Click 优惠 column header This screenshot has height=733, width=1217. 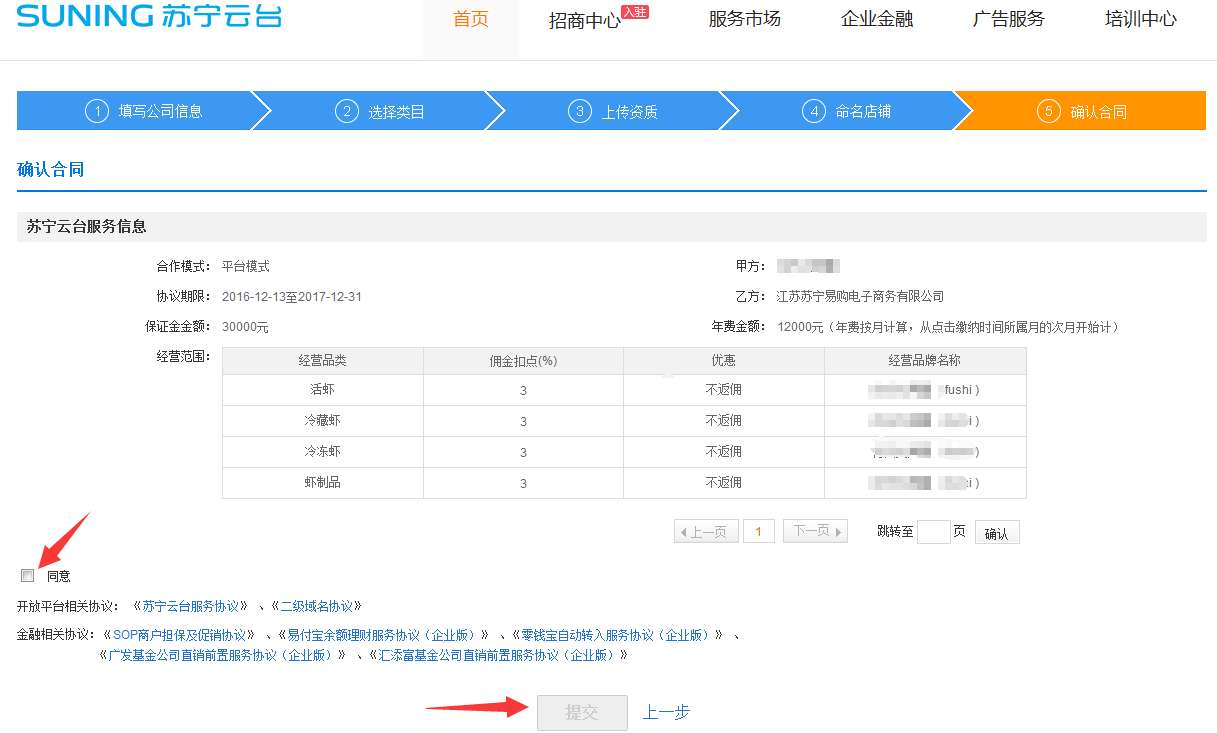click(723, 360)
